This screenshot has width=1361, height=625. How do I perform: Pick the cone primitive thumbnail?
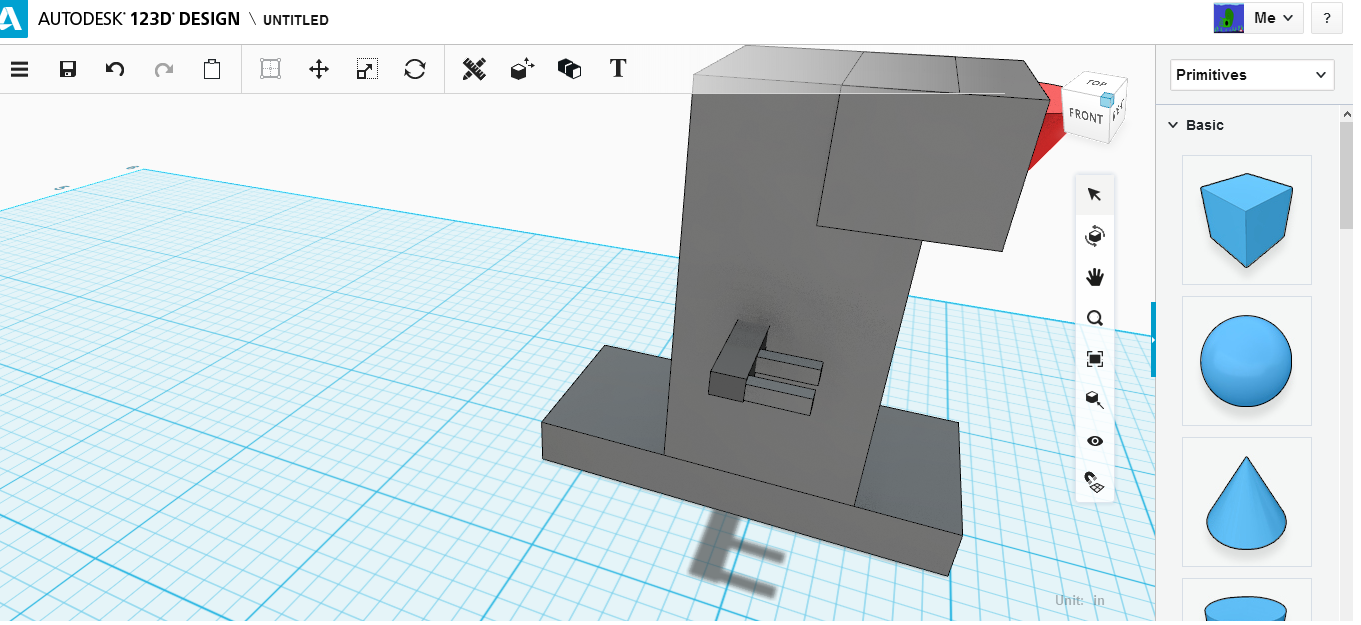click(1246, 502)
